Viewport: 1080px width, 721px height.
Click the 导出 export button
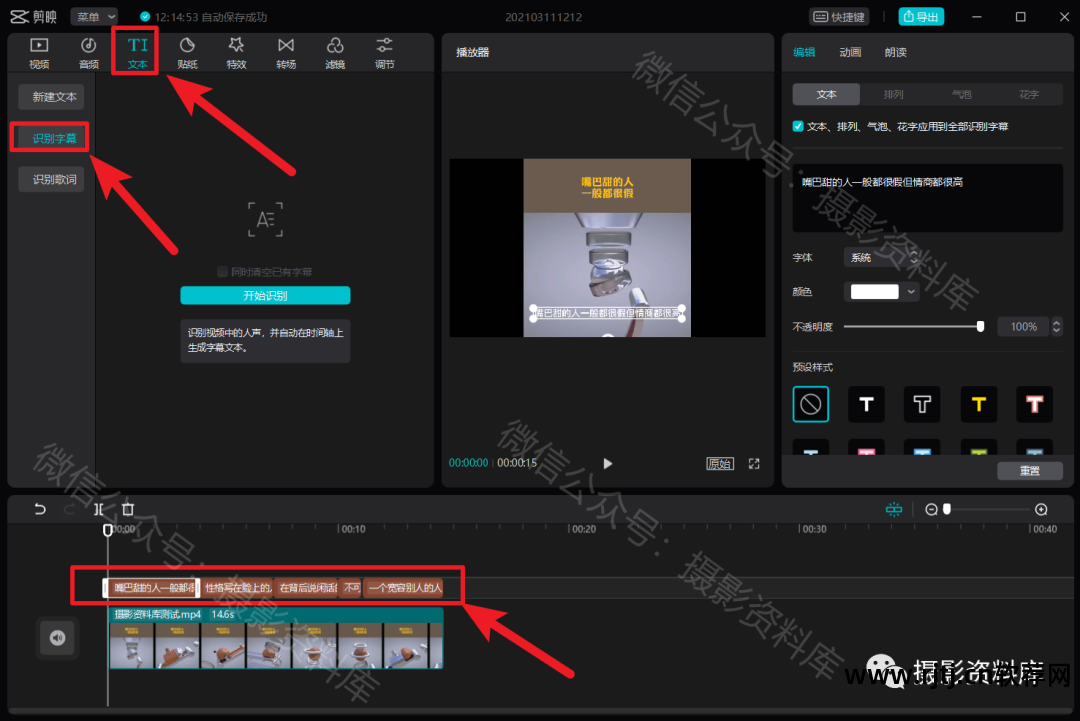click(x=921, y=17)
